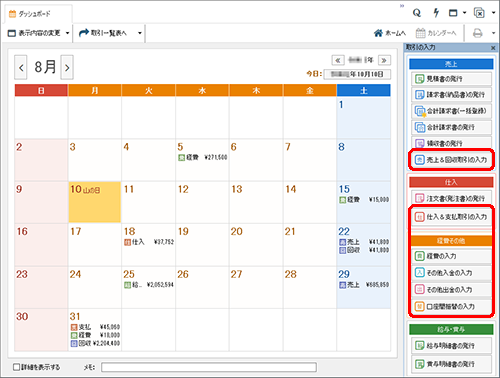Go to ホームへ (Home)
Image resolution: width=500 pixels, height=378 pixels.
[x=390, y=33]
